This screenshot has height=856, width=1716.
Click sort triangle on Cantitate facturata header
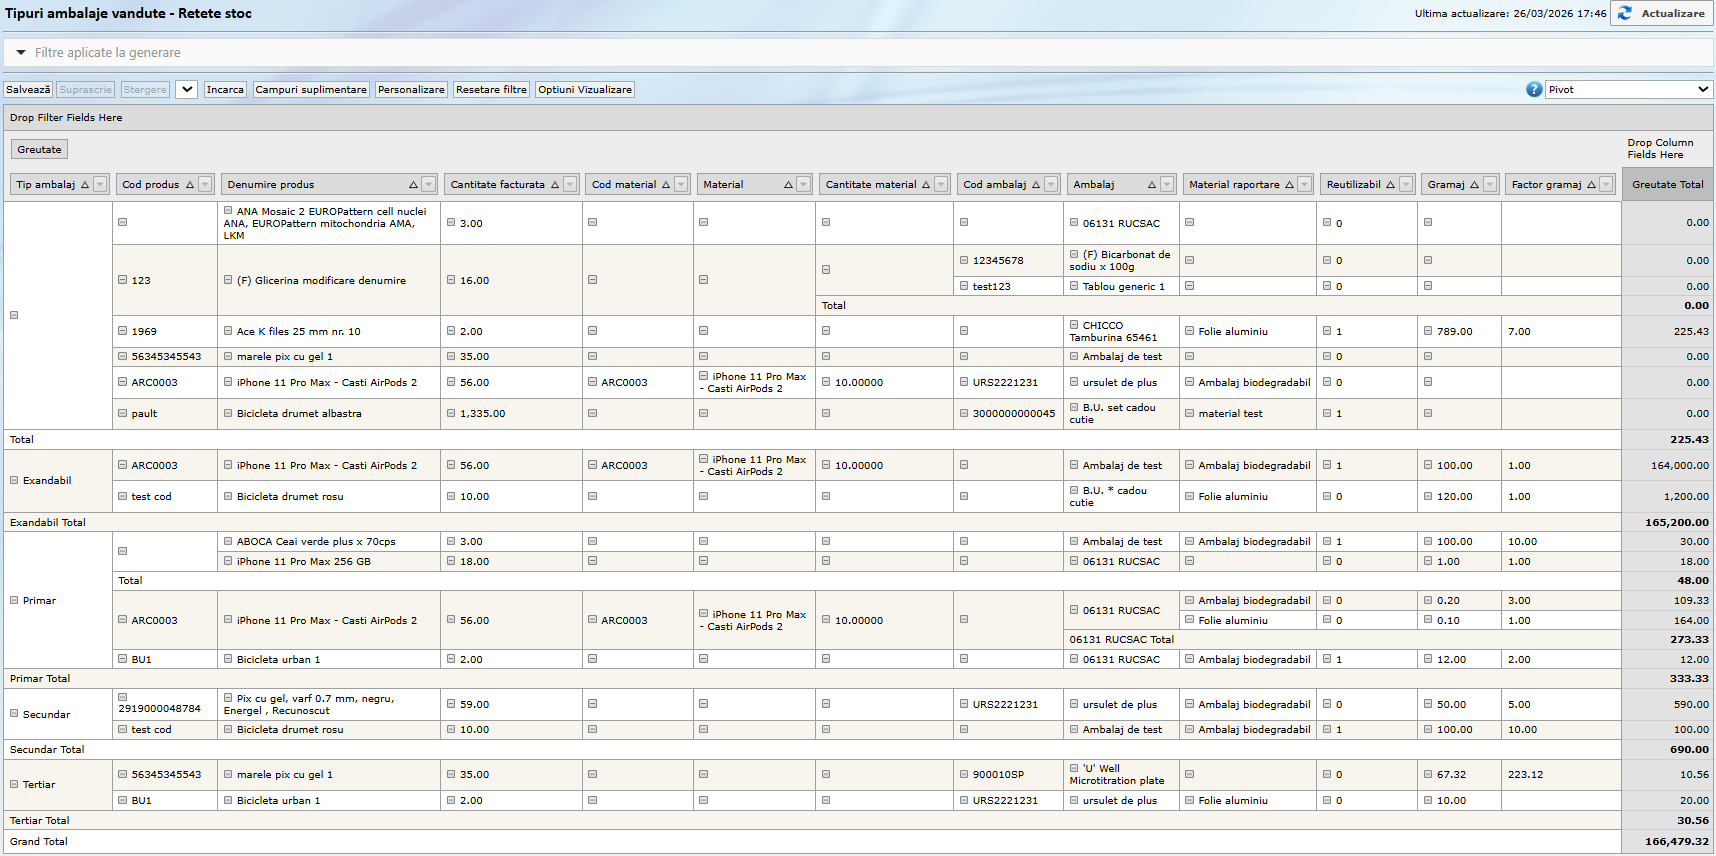tap(555, 185)
